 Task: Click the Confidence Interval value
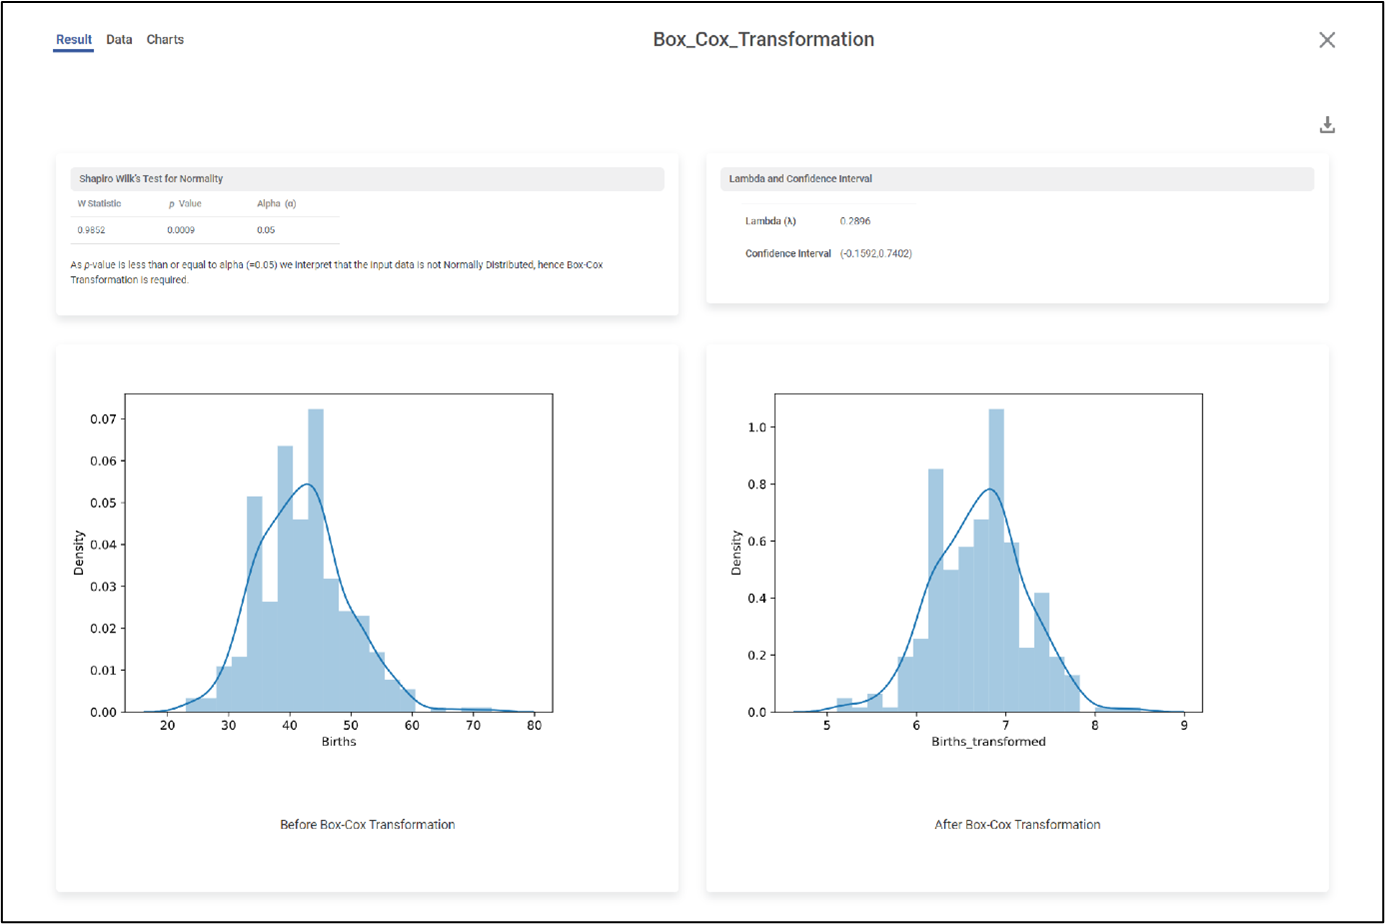(876, 254)
